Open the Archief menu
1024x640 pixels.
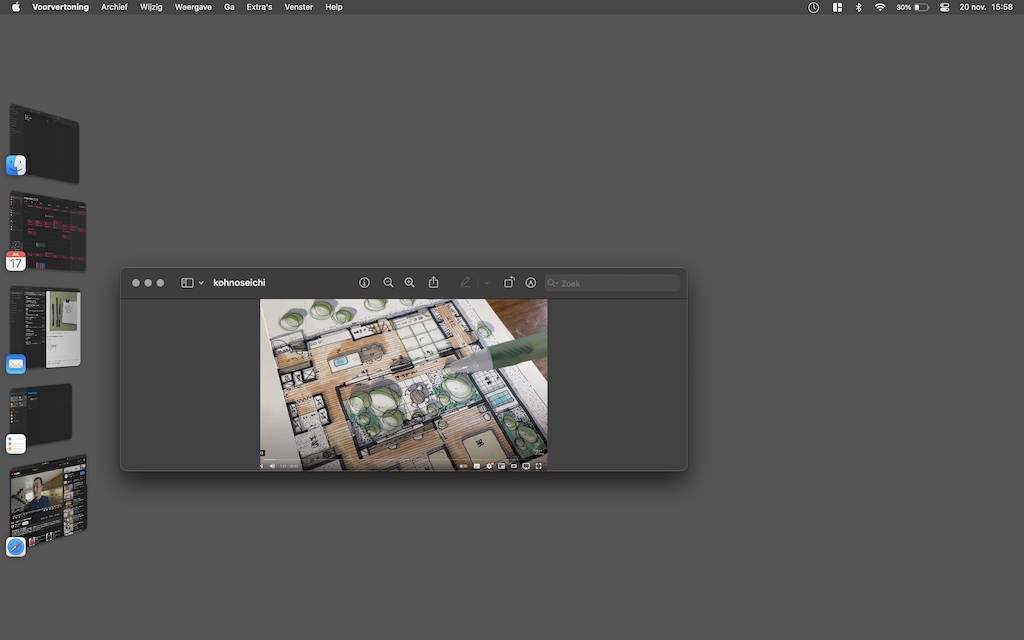pos(114,7)
